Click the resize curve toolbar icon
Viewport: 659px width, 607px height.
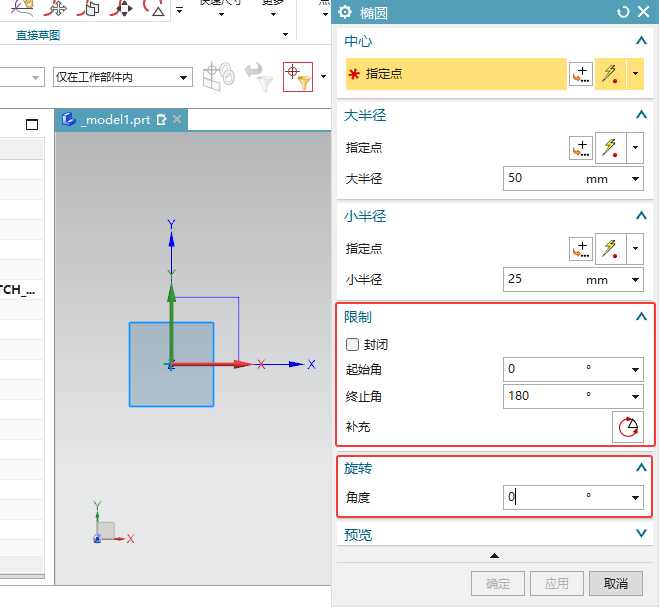(x=121, y=8)
